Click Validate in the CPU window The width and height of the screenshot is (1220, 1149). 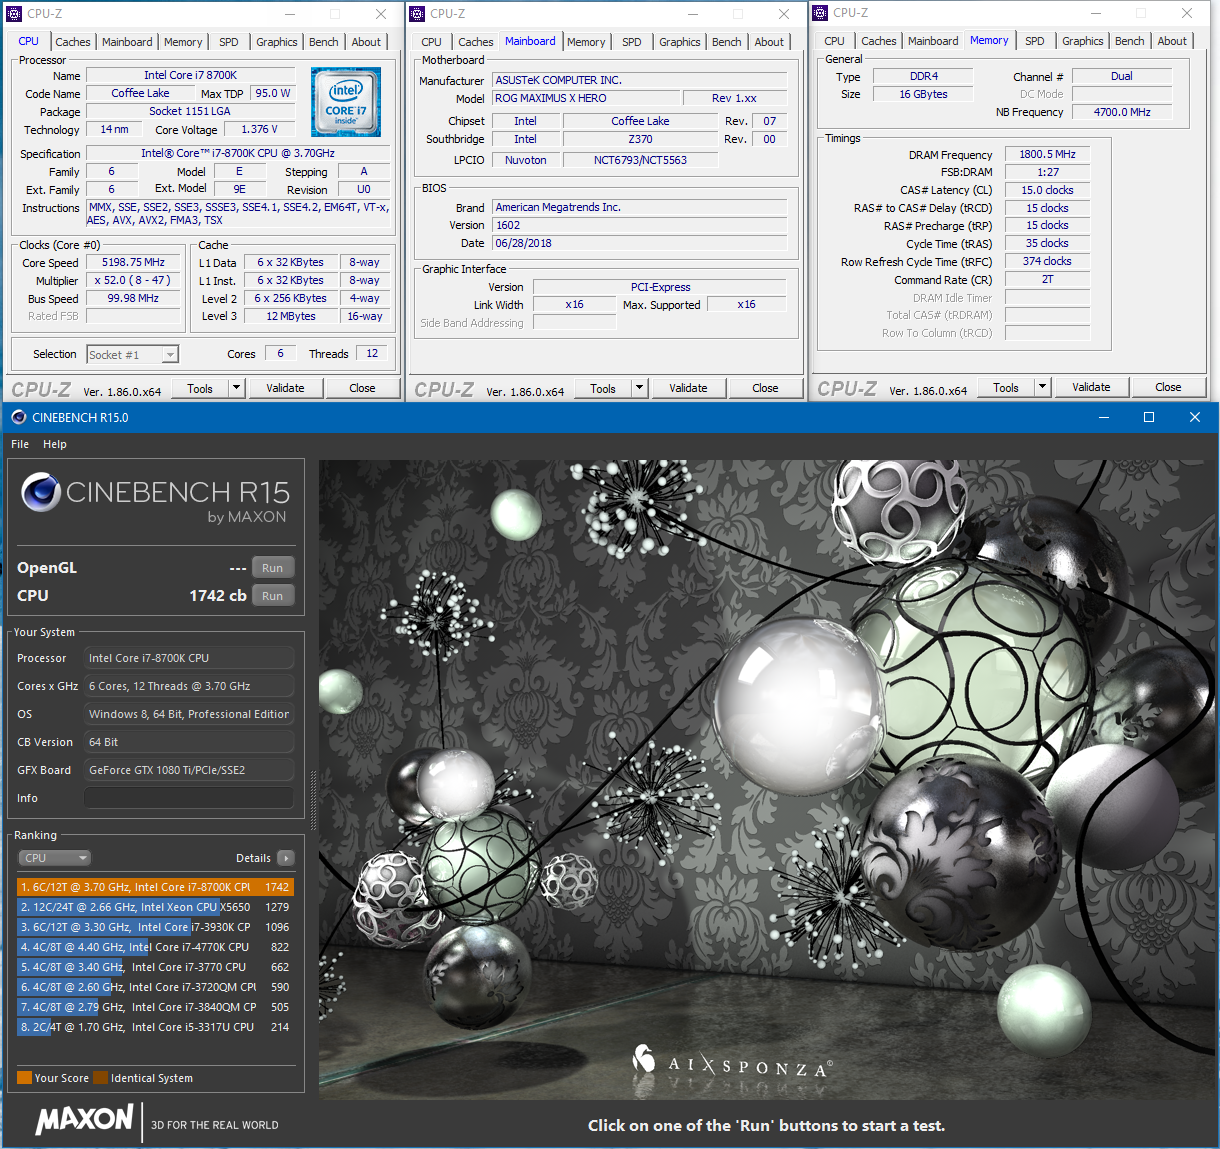click(285, 388)
